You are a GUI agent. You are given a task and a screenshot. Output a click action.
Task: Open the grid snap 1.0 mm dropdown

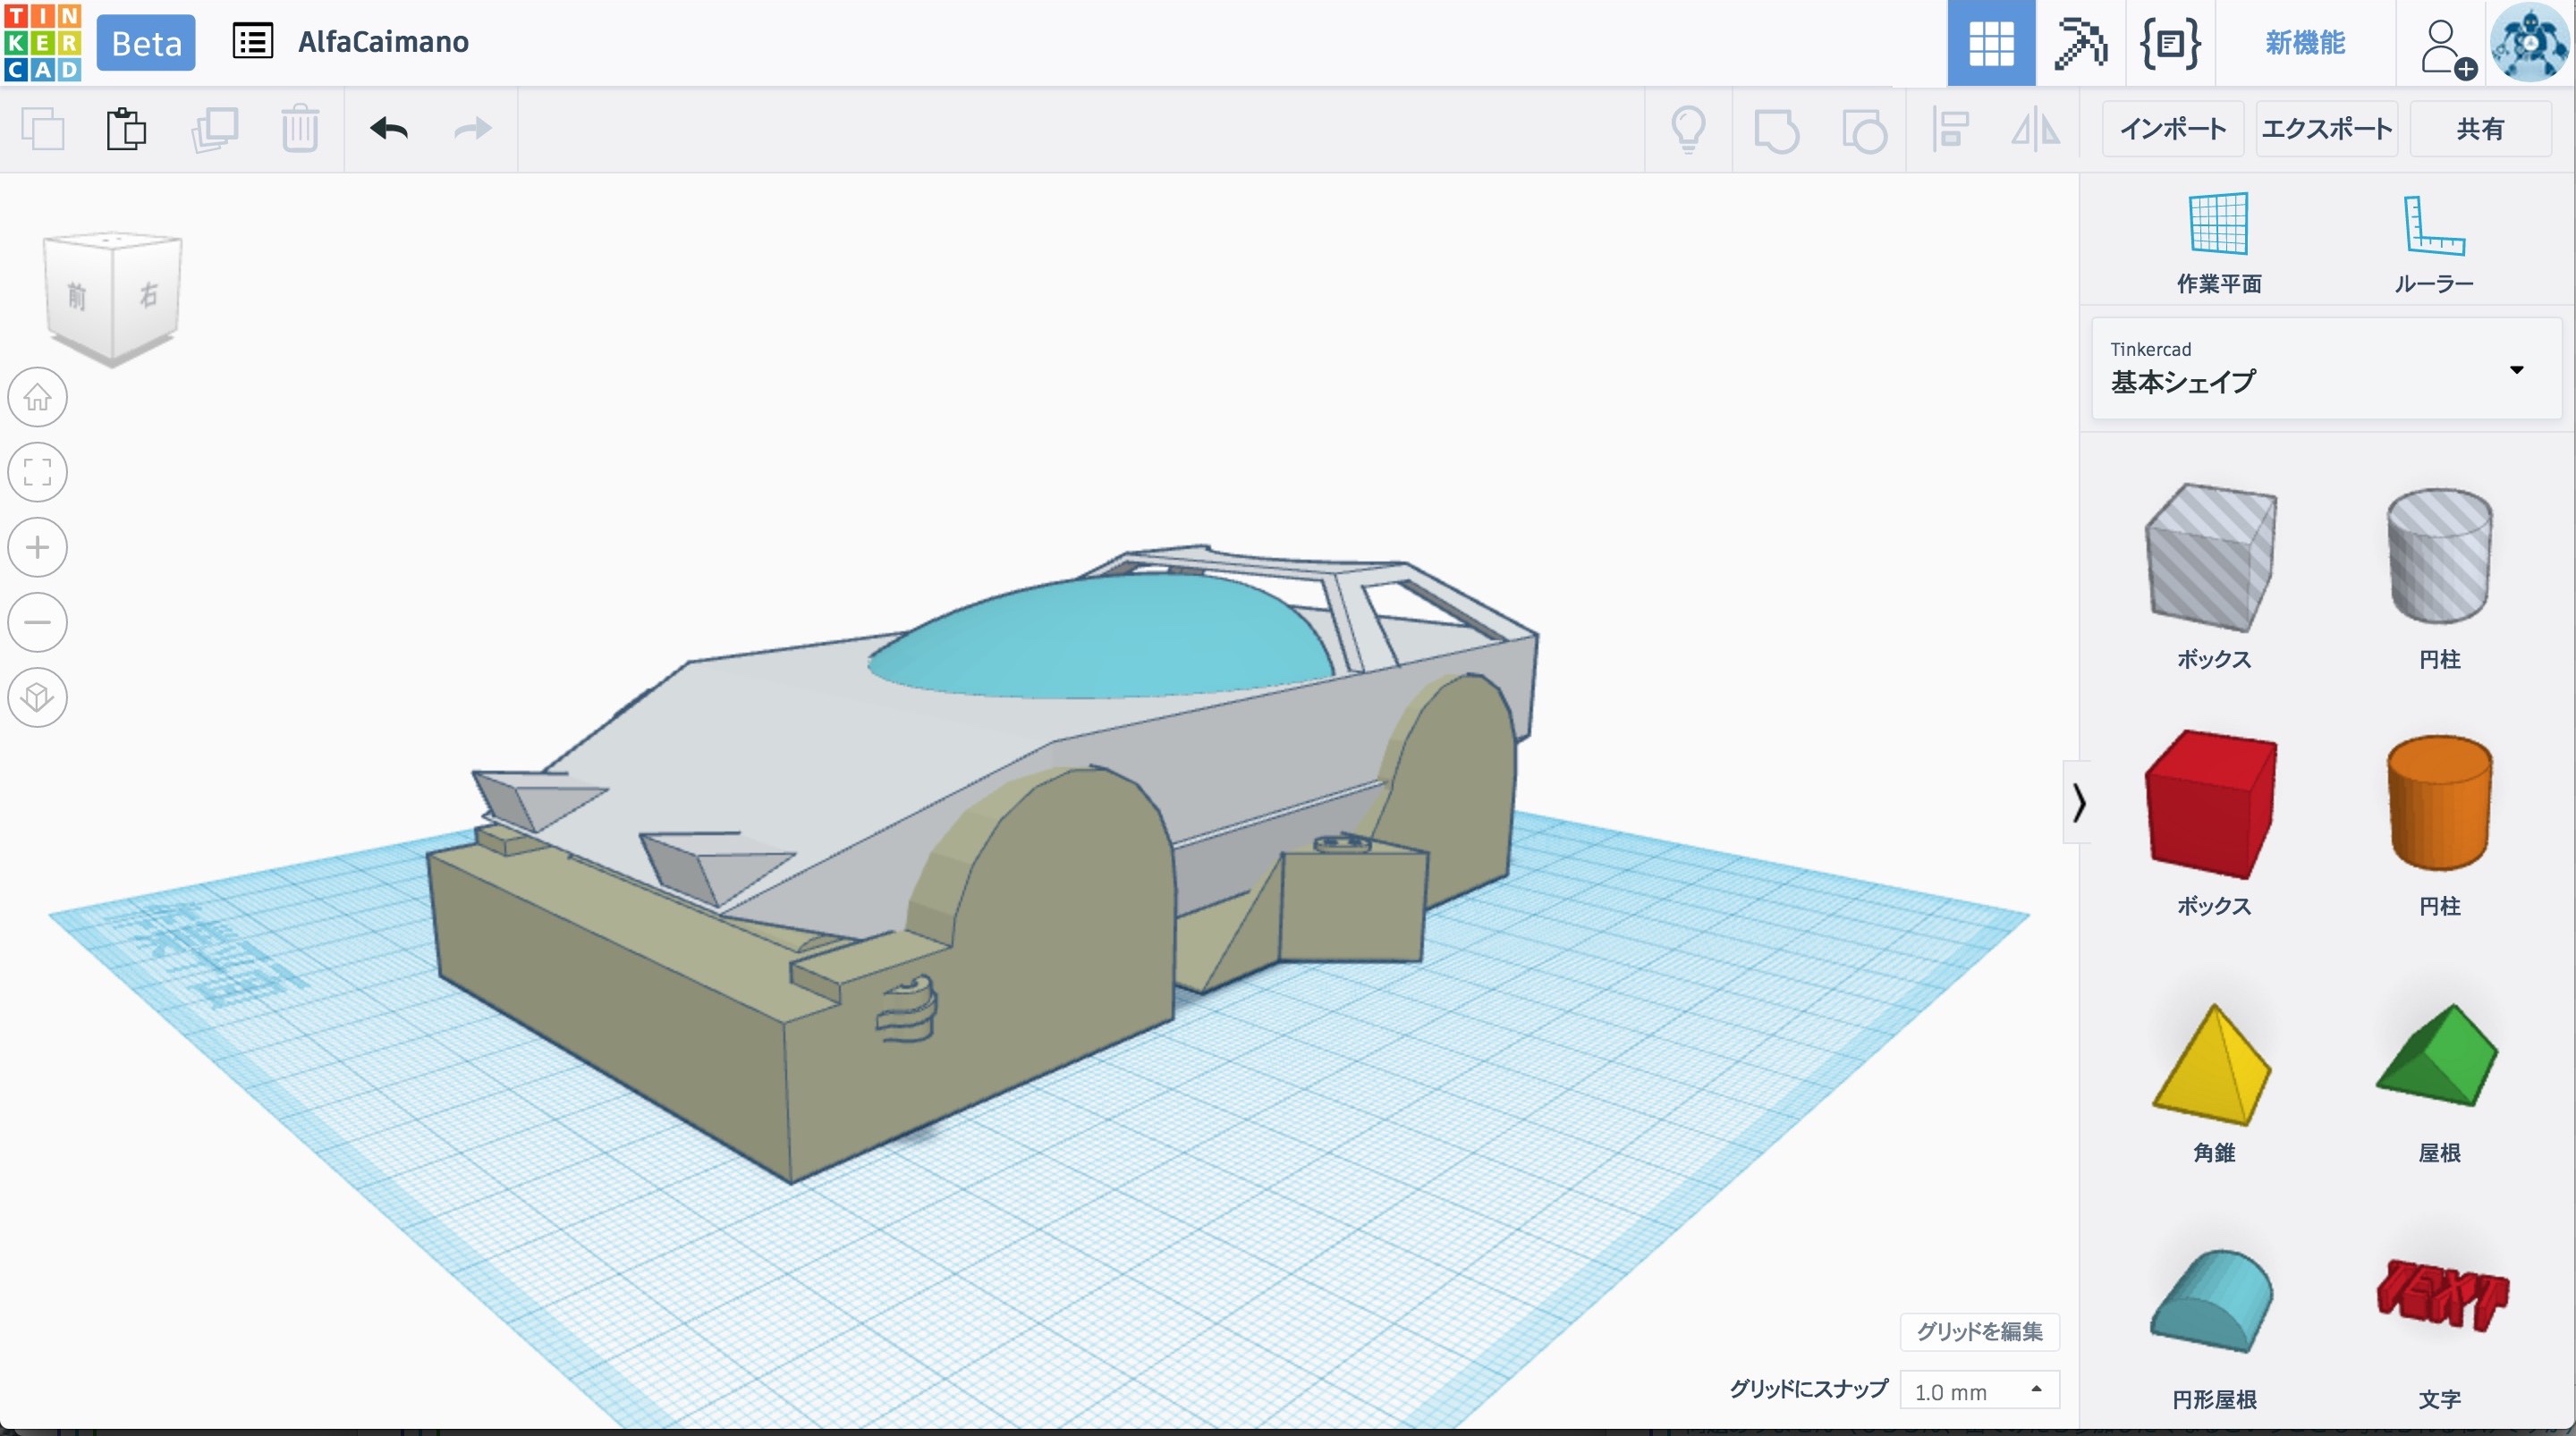click(x=1979, y=1391)
